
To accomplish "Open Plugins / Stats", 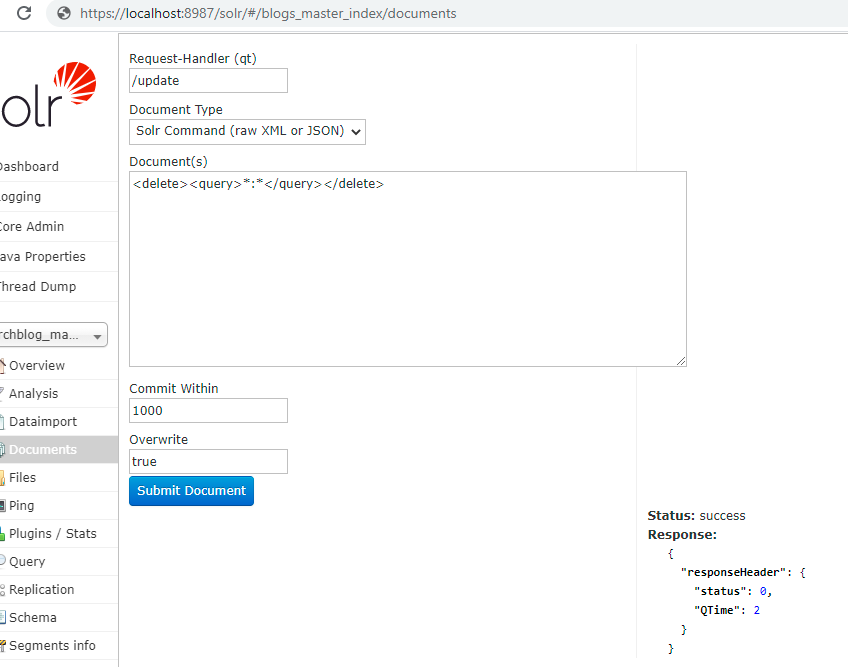I will click(x=53, y=534).
